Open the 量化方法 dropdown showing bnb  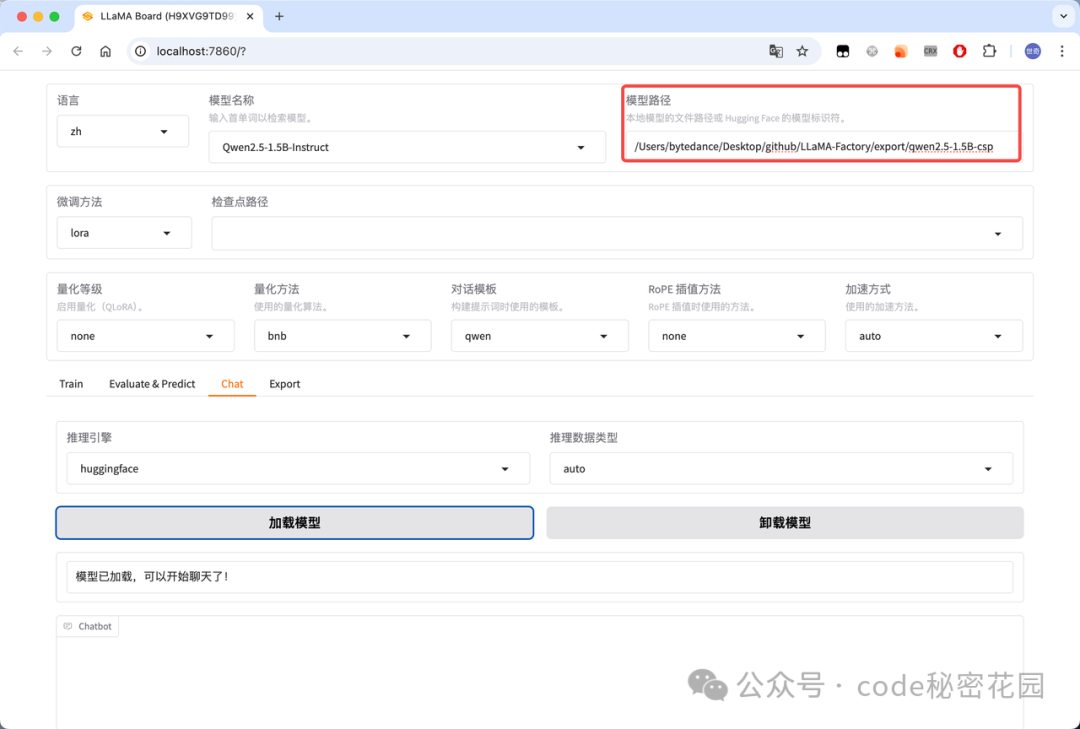point(342,335)
